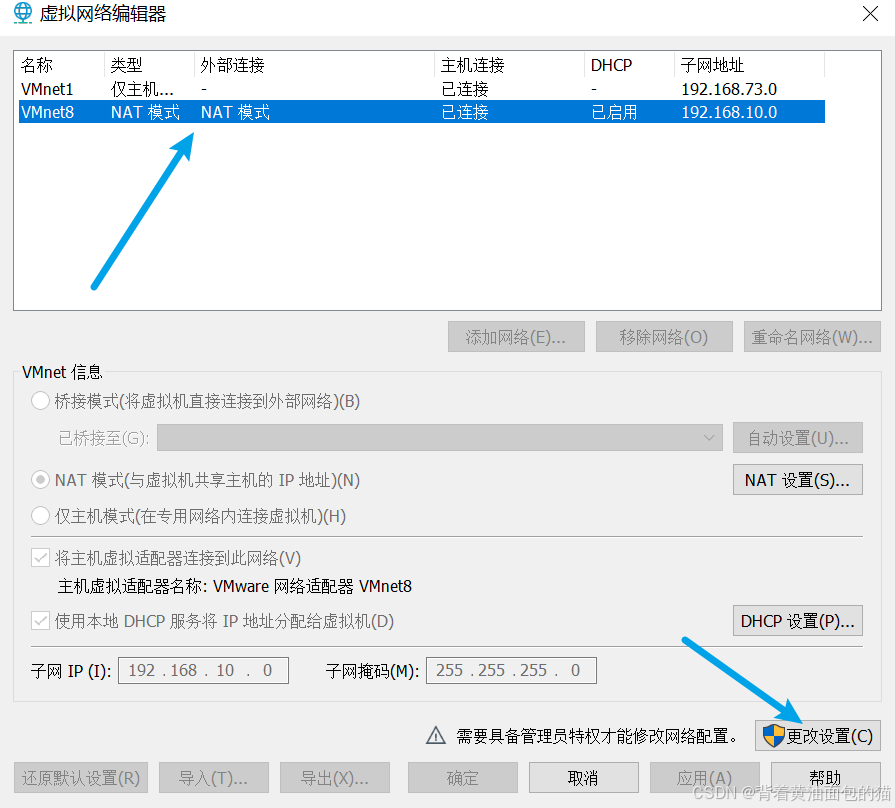Click 主机虚拟适配器名称 VMnet8 text
Screen dimensions: 895x808
[235, 586]
